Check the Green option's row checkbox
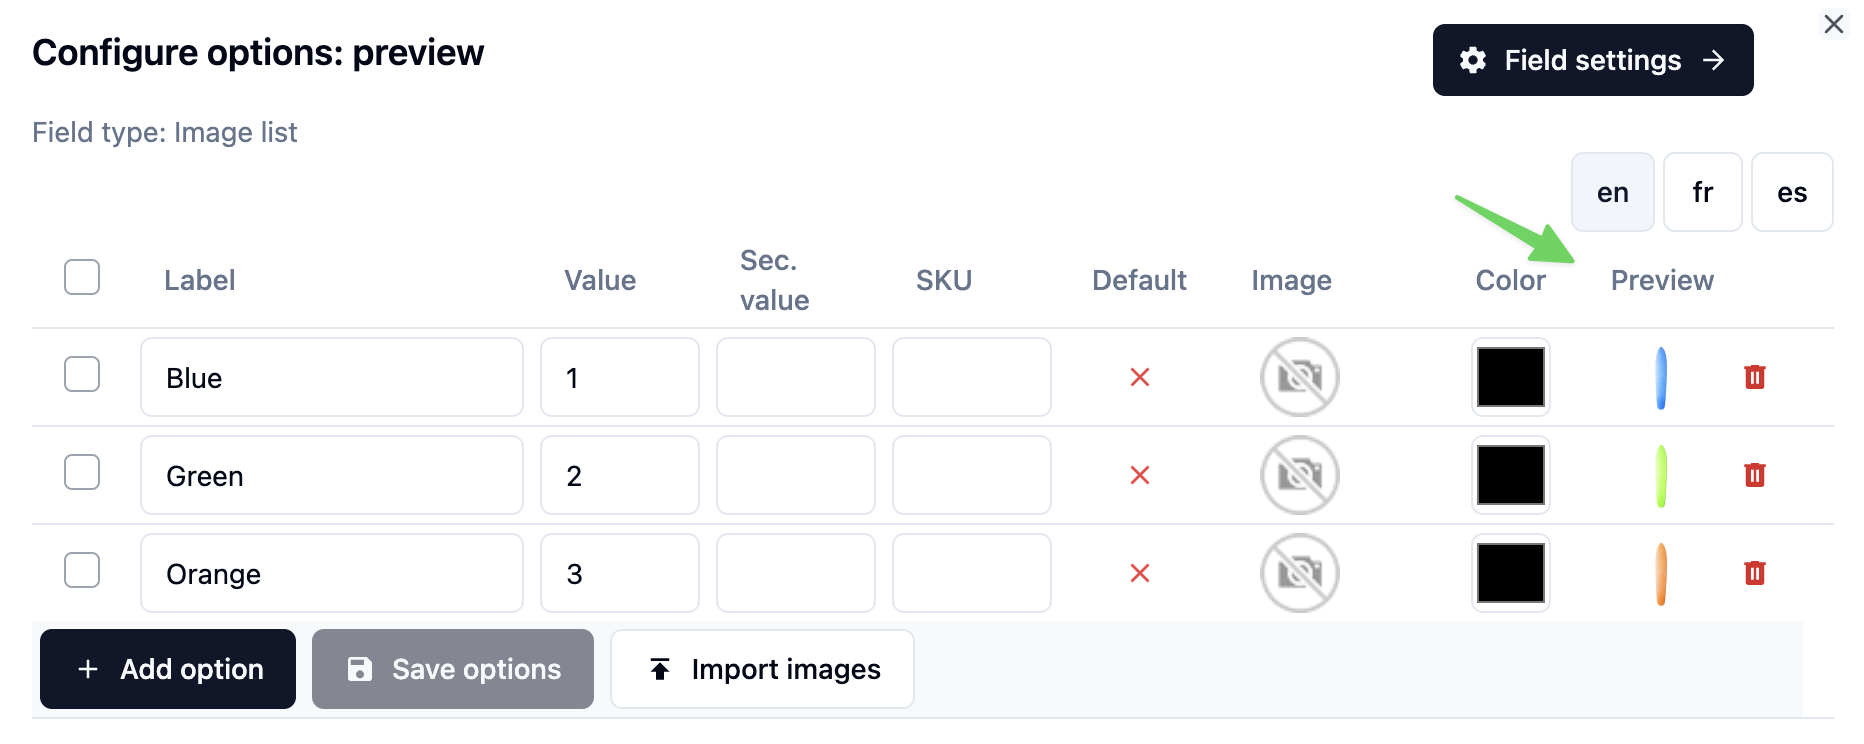 pyautogui.click(x=82, y=472)
